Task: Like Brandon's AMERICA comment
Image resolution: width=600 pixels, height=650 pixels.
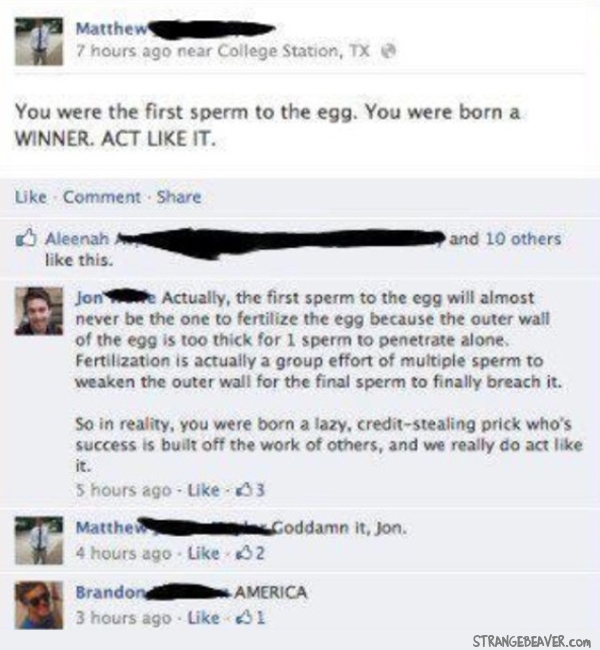Action: click(x=203, y=618)
